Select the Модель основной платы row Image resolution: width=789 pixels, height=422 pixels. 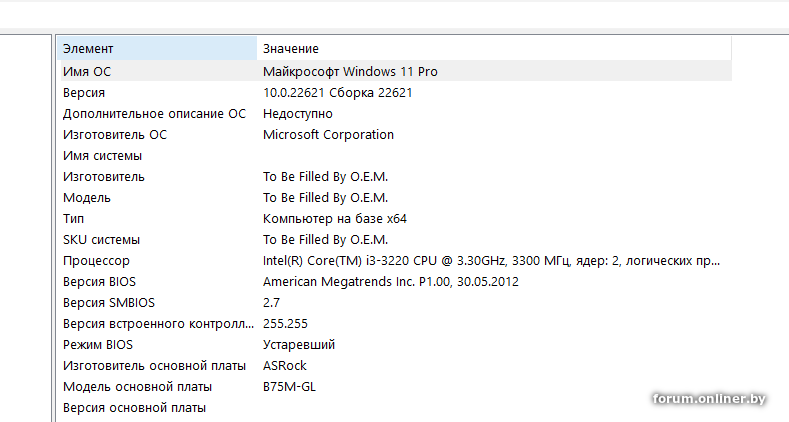point(396,387)
